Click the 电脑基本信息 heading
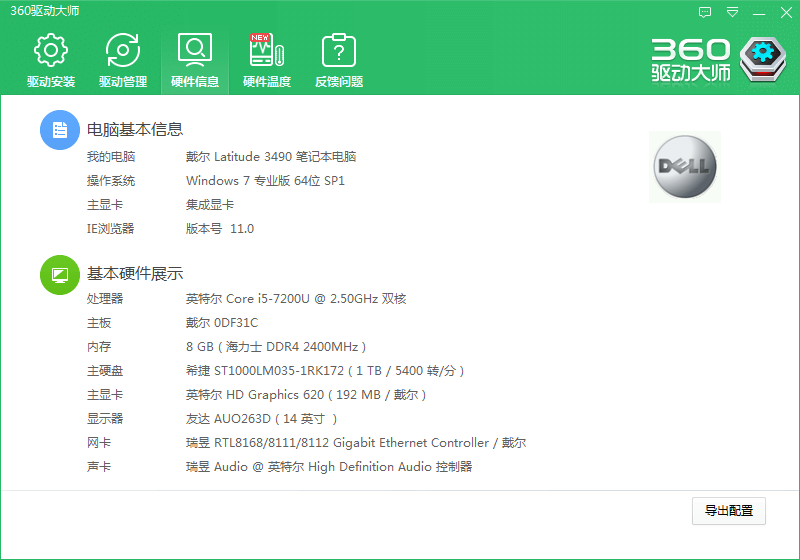Viewport: 800px width, 560px height. click(x=135, y=130)
